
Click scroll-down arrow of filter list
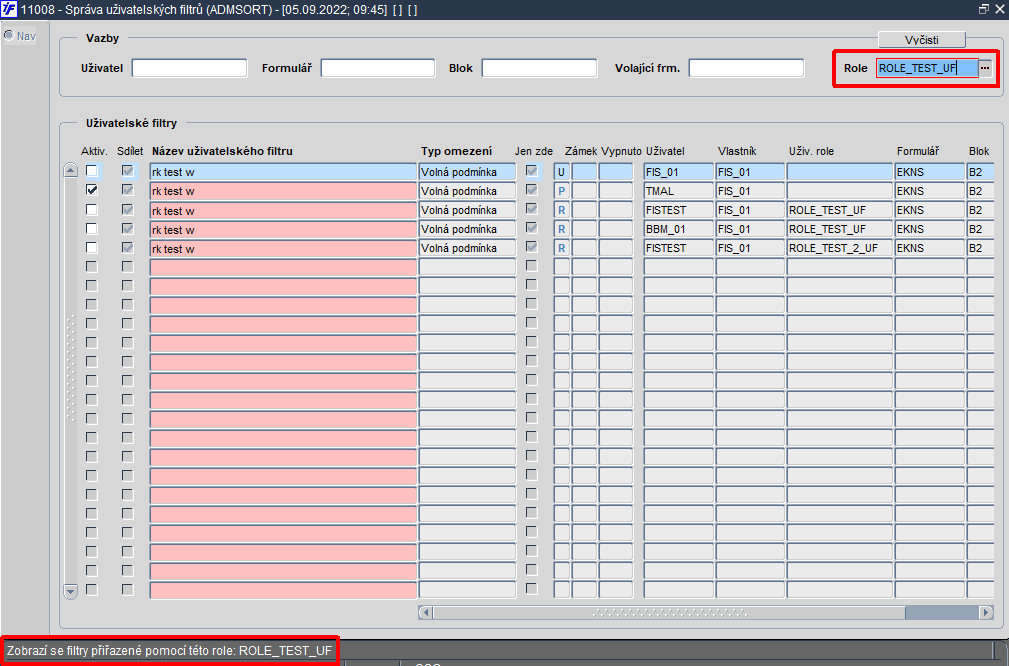(x=71, y=591)
